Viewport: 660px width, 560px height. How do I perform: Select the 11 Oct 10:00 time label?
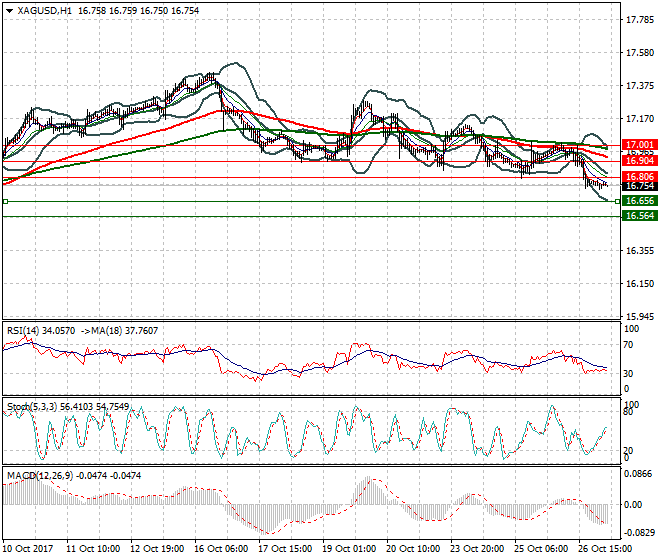coord(93,549)
